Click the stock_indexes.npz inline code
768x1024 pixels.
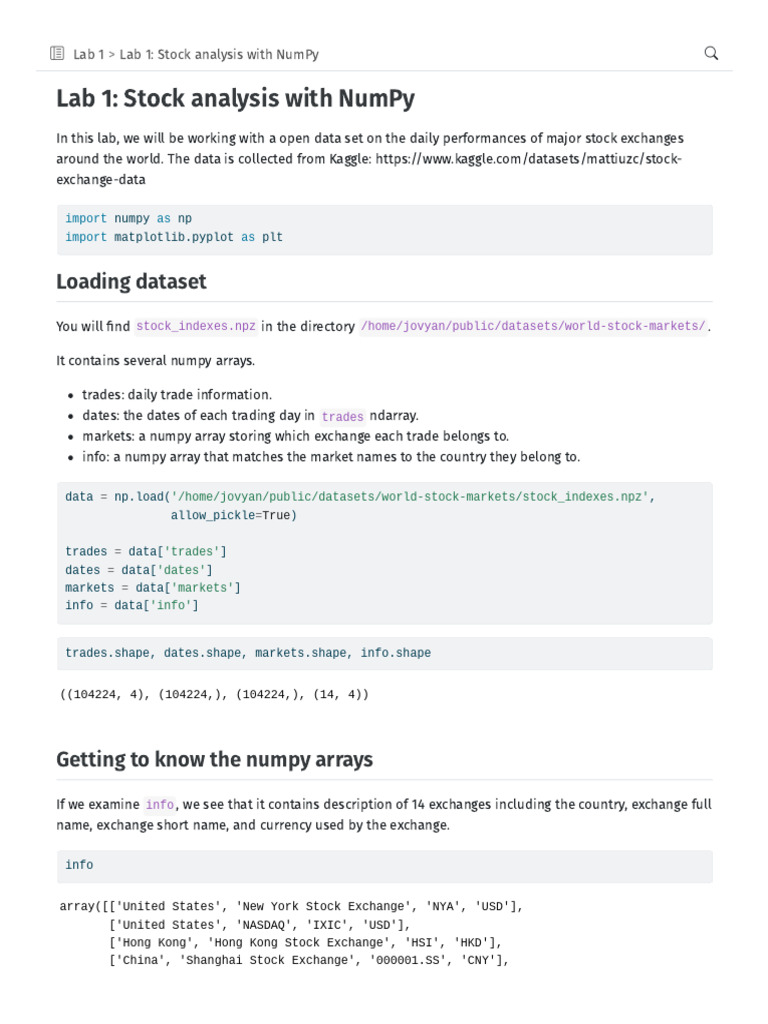tap(196, 327)
